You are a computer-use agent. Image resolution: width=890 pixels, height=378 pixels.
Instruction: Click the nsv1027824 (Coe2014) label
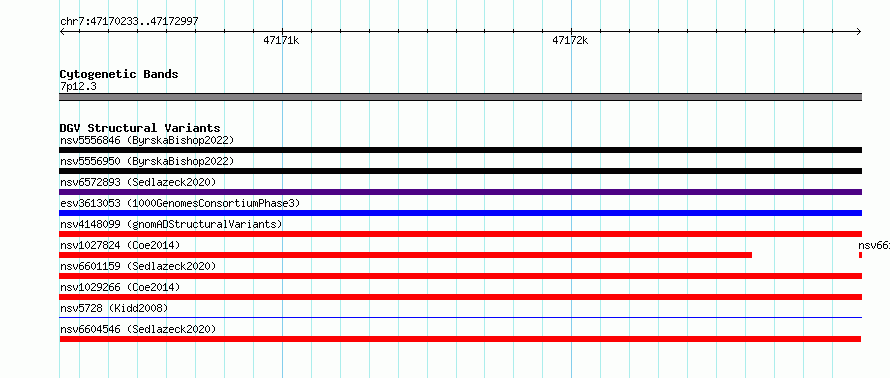[x=120, y=245]
